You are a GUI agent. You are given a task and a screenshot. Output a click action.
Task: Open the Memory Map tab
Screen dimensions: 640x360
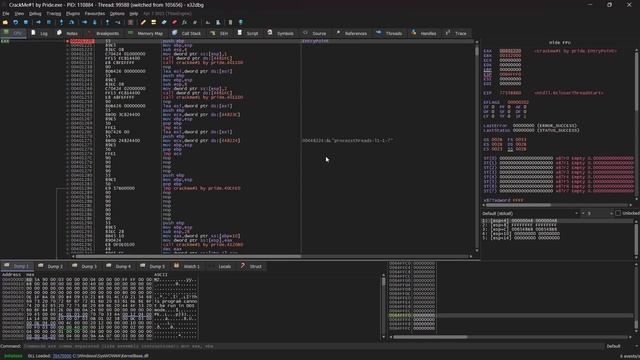coord(146,33)
